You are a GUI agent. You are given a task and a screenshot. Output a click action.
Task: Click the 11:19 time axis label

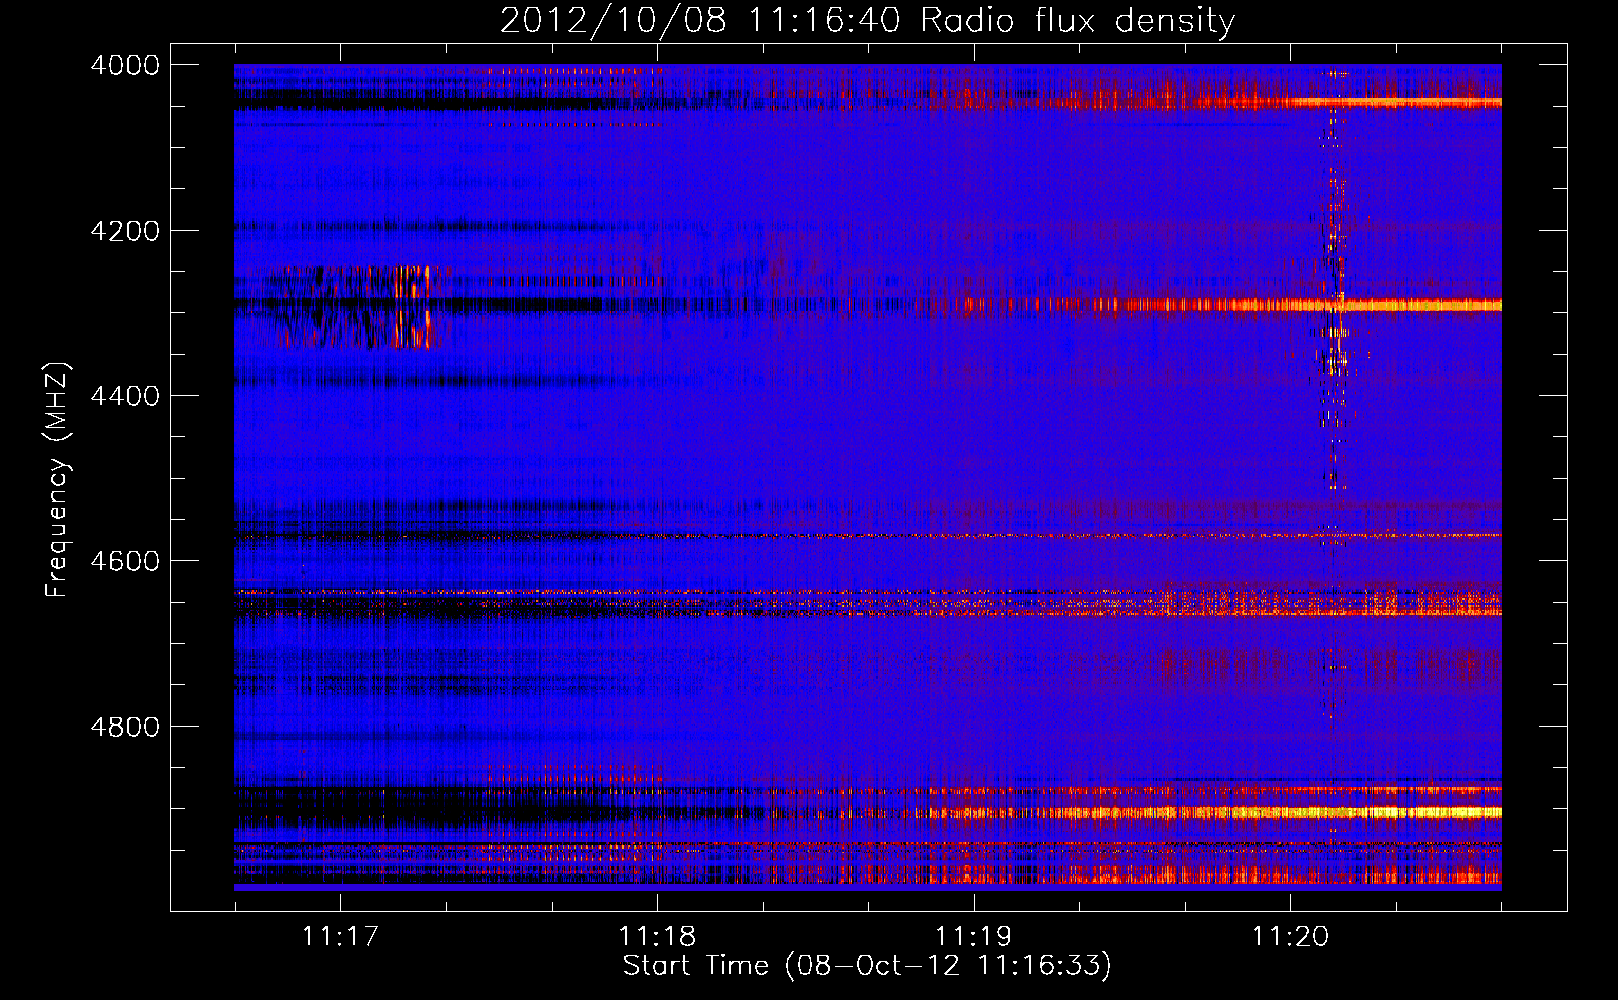(x=973, y=936)
